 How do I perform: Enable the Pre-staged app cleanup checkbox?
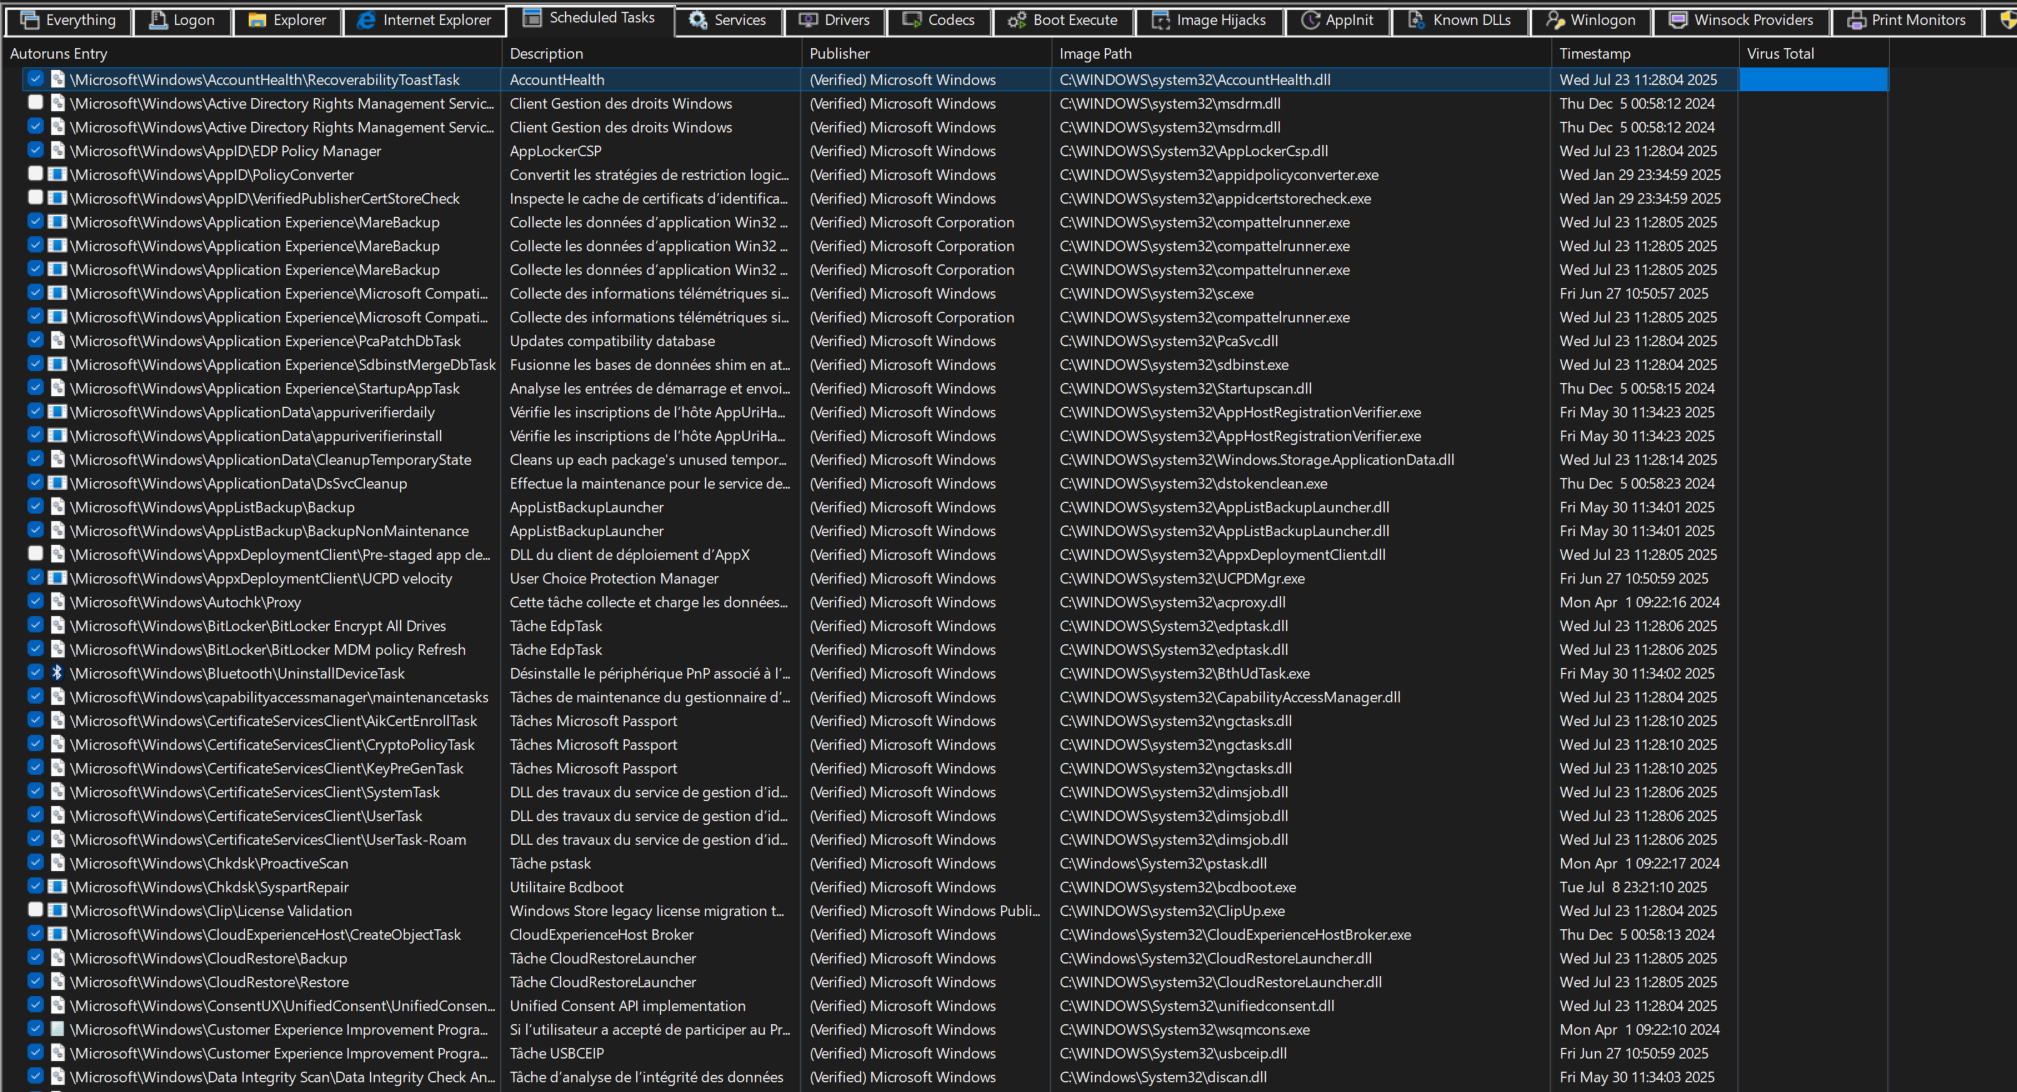coord(36,554)
